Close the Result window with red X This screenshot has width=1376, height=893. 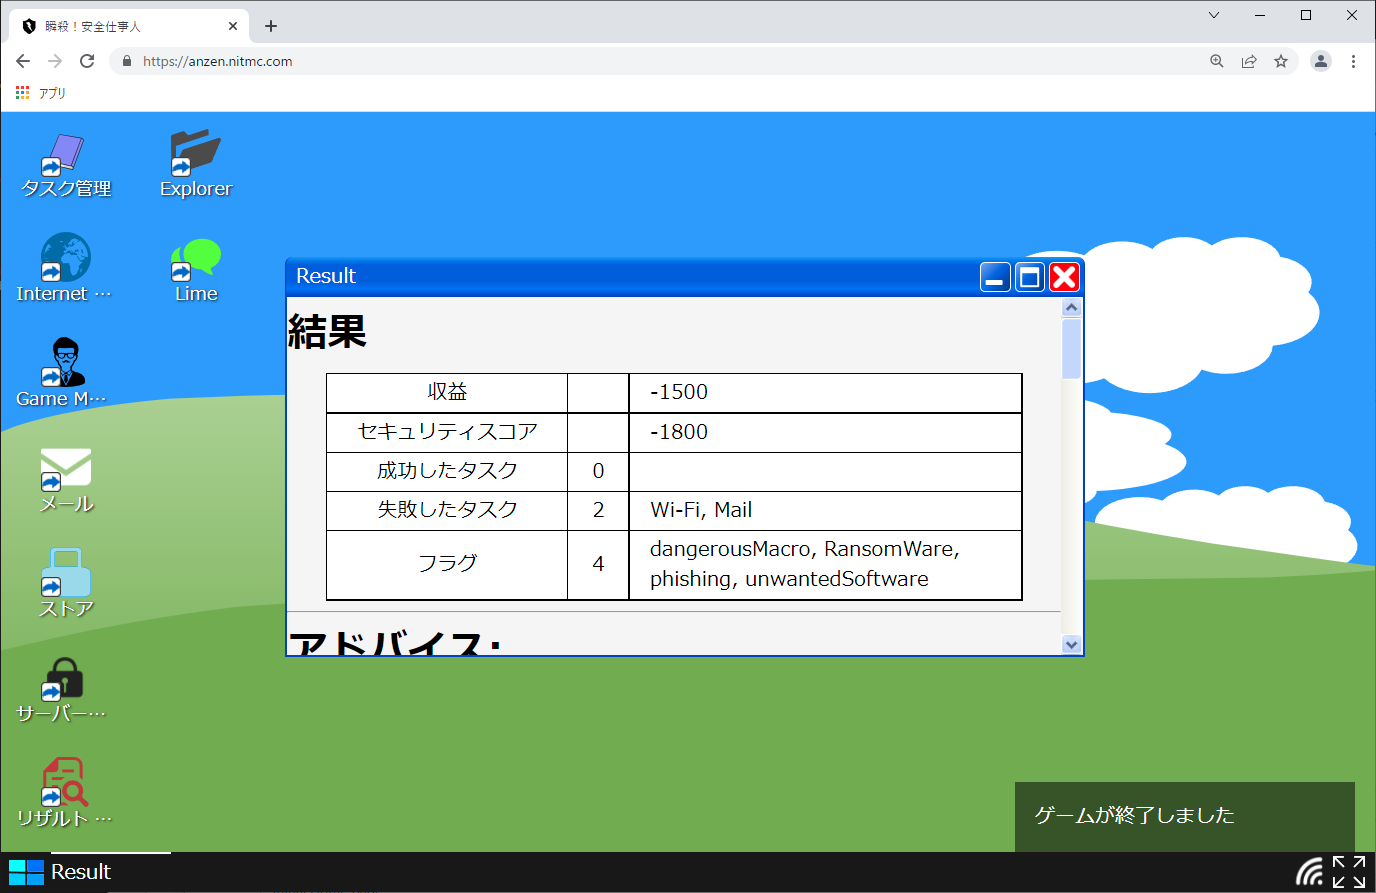click(x=1065, y=277)
